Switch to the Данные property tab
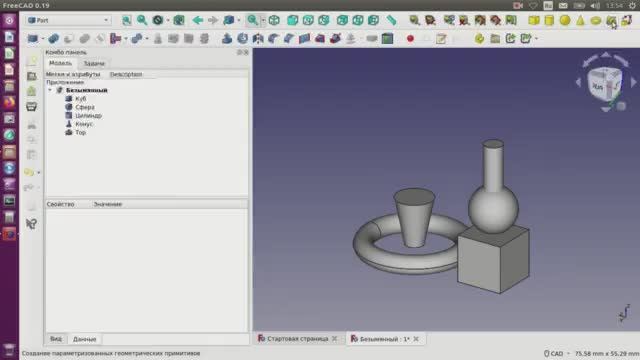This screenshot has width=640, height=360. click(x=84, y=339)
